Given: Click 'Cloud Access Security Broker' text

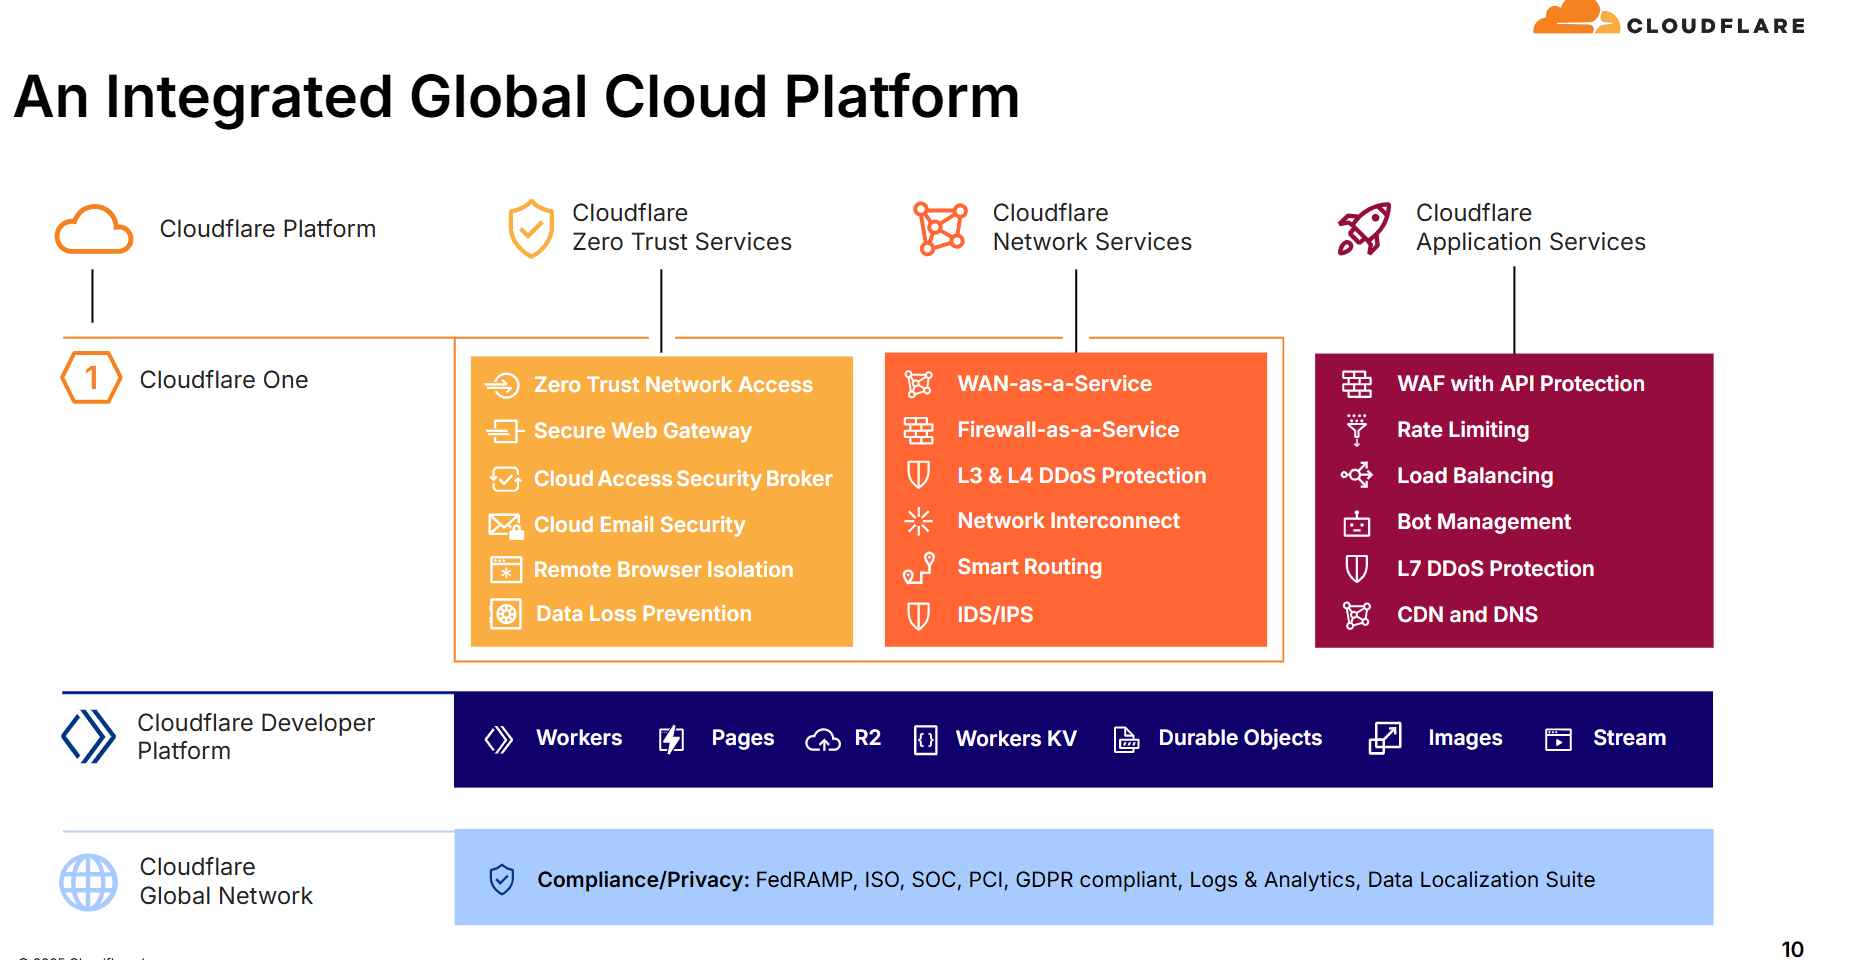Looking at the screenshot, I should click(683, 479).
